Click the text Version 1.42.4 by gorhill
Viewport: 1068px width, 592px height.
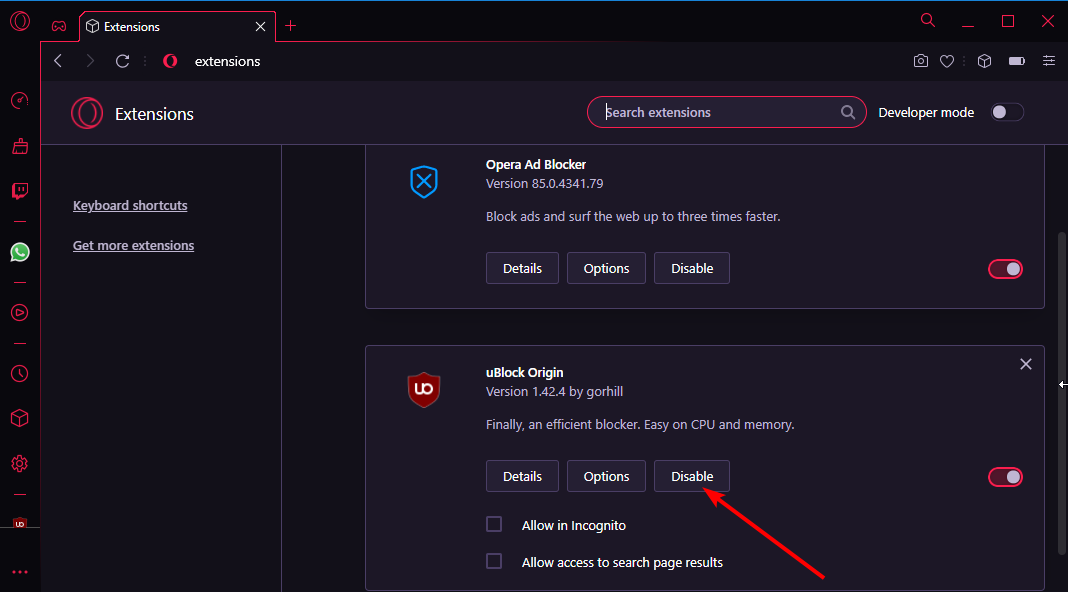554,392
